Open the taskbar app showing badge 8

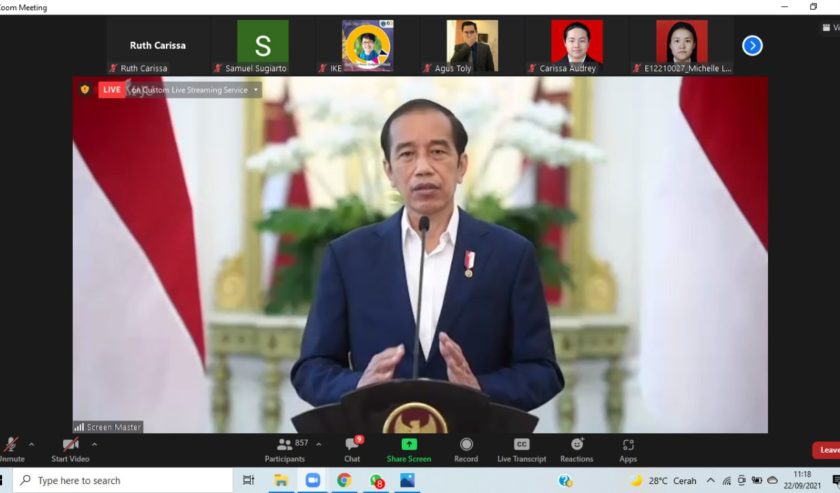[377, 481]
